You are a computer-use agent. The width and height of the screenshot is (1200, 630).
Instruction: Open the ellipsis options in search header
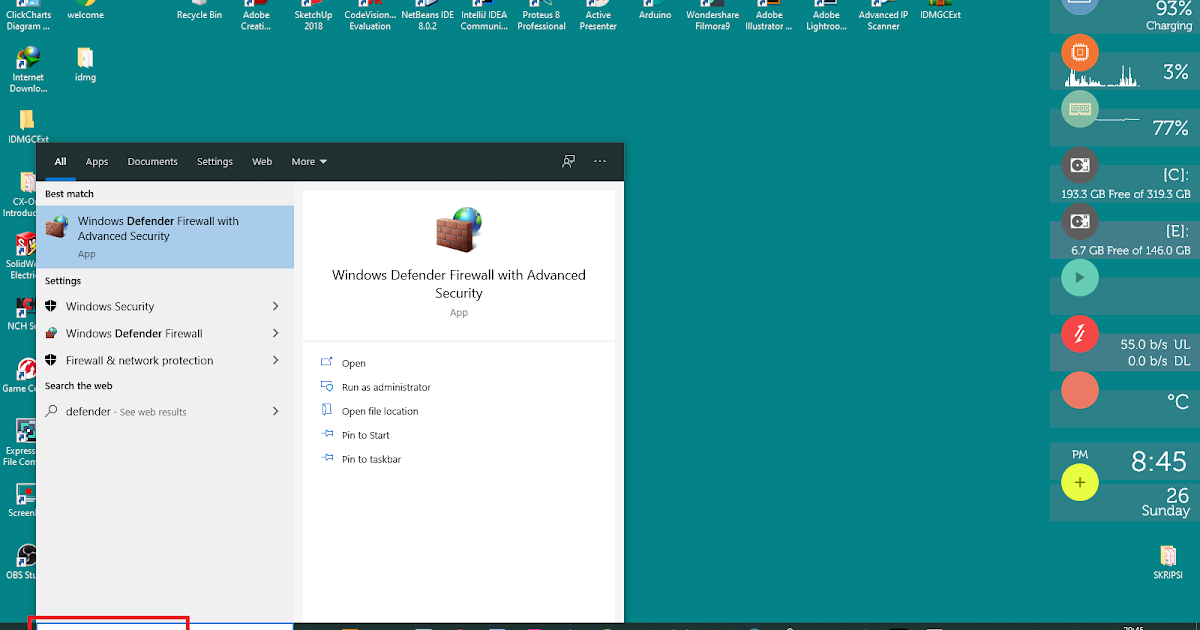coord(600,161)
